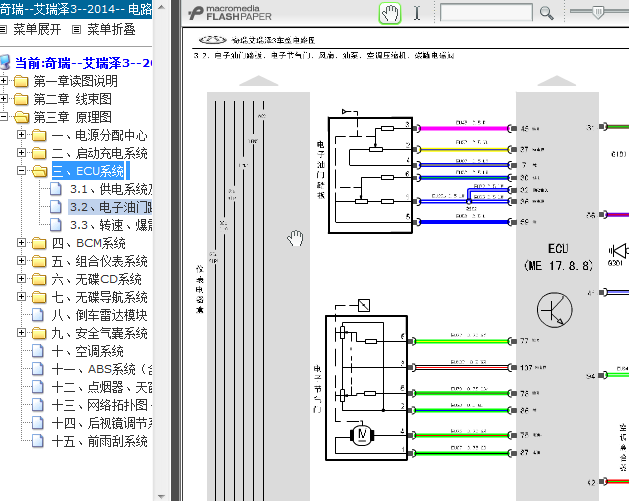Image resolution: width=629 pixels, height=501 pixels.
Task: Click folder icon of 五、组合仪表系统
Action: click(x=39, y=261)
